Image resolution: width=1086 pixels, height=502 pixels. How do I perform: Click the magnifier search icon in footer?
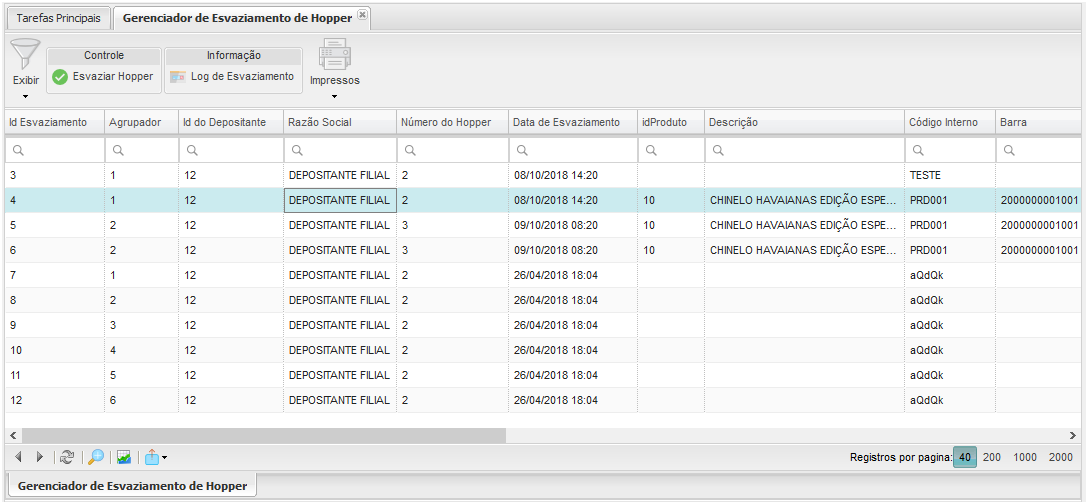coord(96,456)
